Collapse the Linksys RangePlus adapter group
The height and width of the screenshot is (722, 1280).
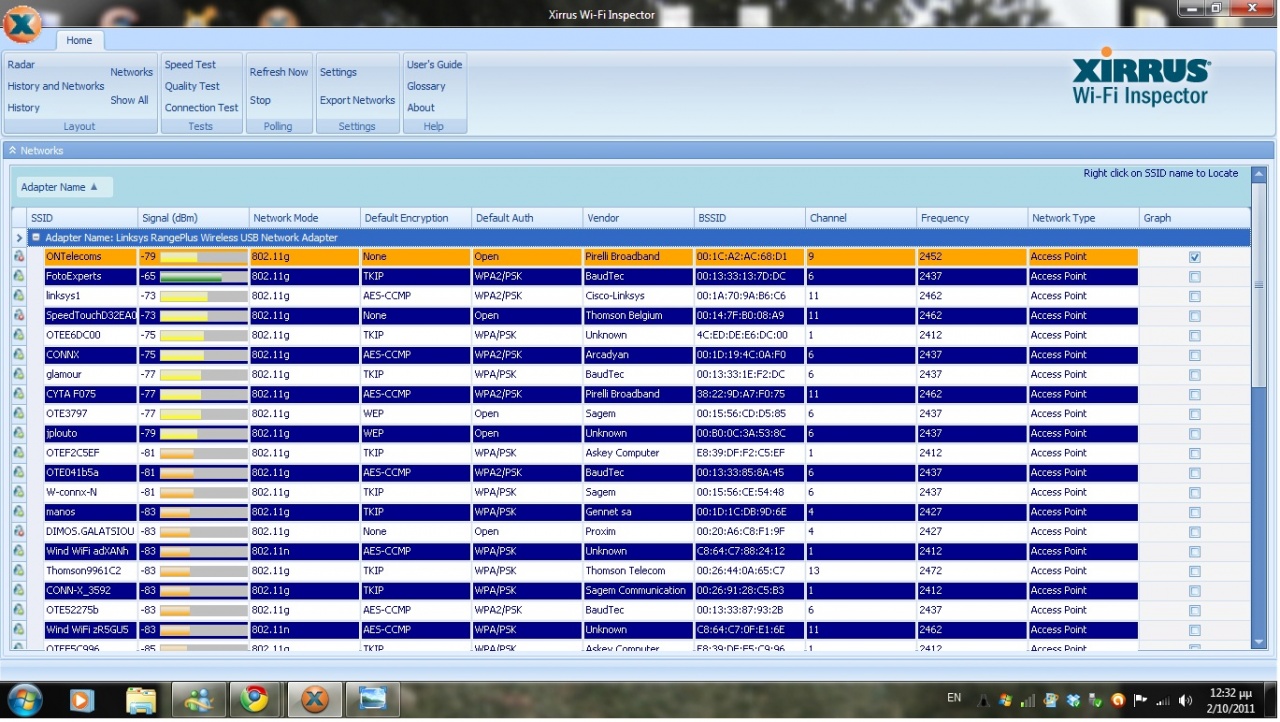pos(36,238)
